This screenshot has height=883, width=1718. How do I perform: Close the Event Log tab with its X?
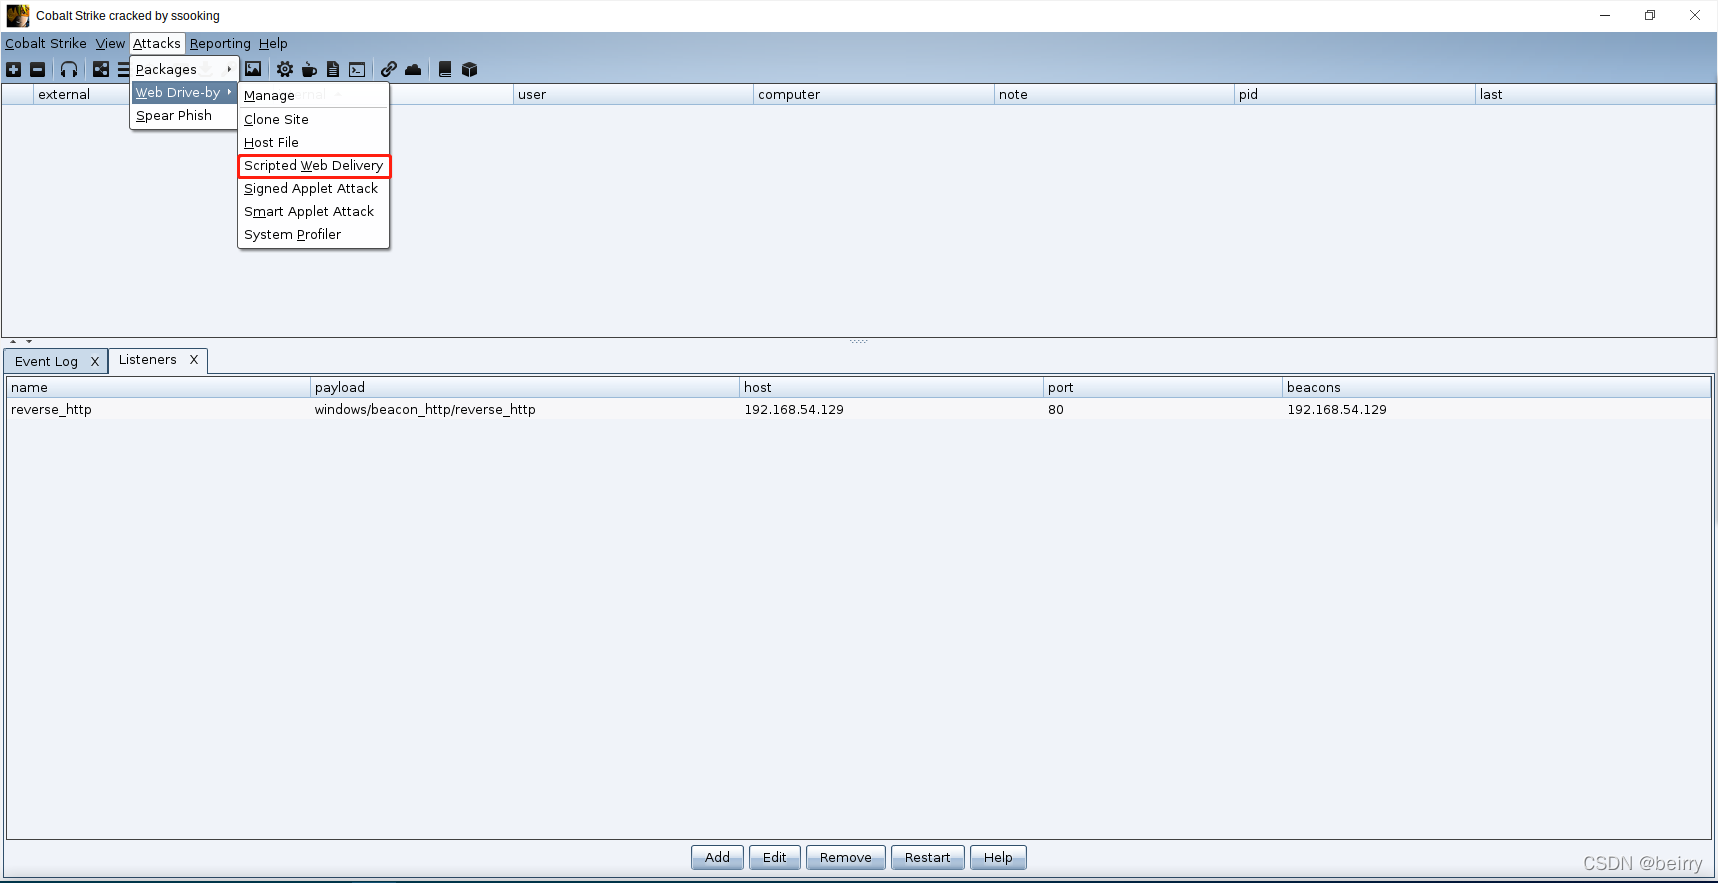tap(95, 362)
